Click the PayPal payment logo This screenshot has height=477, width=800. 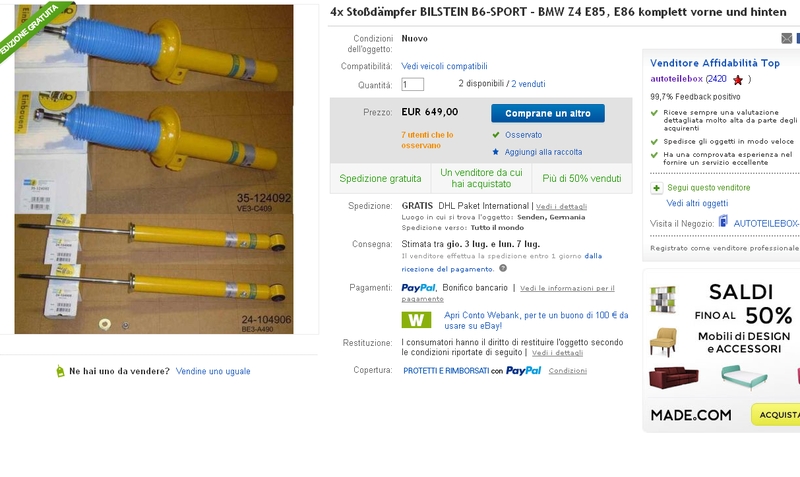pos(418,288)
